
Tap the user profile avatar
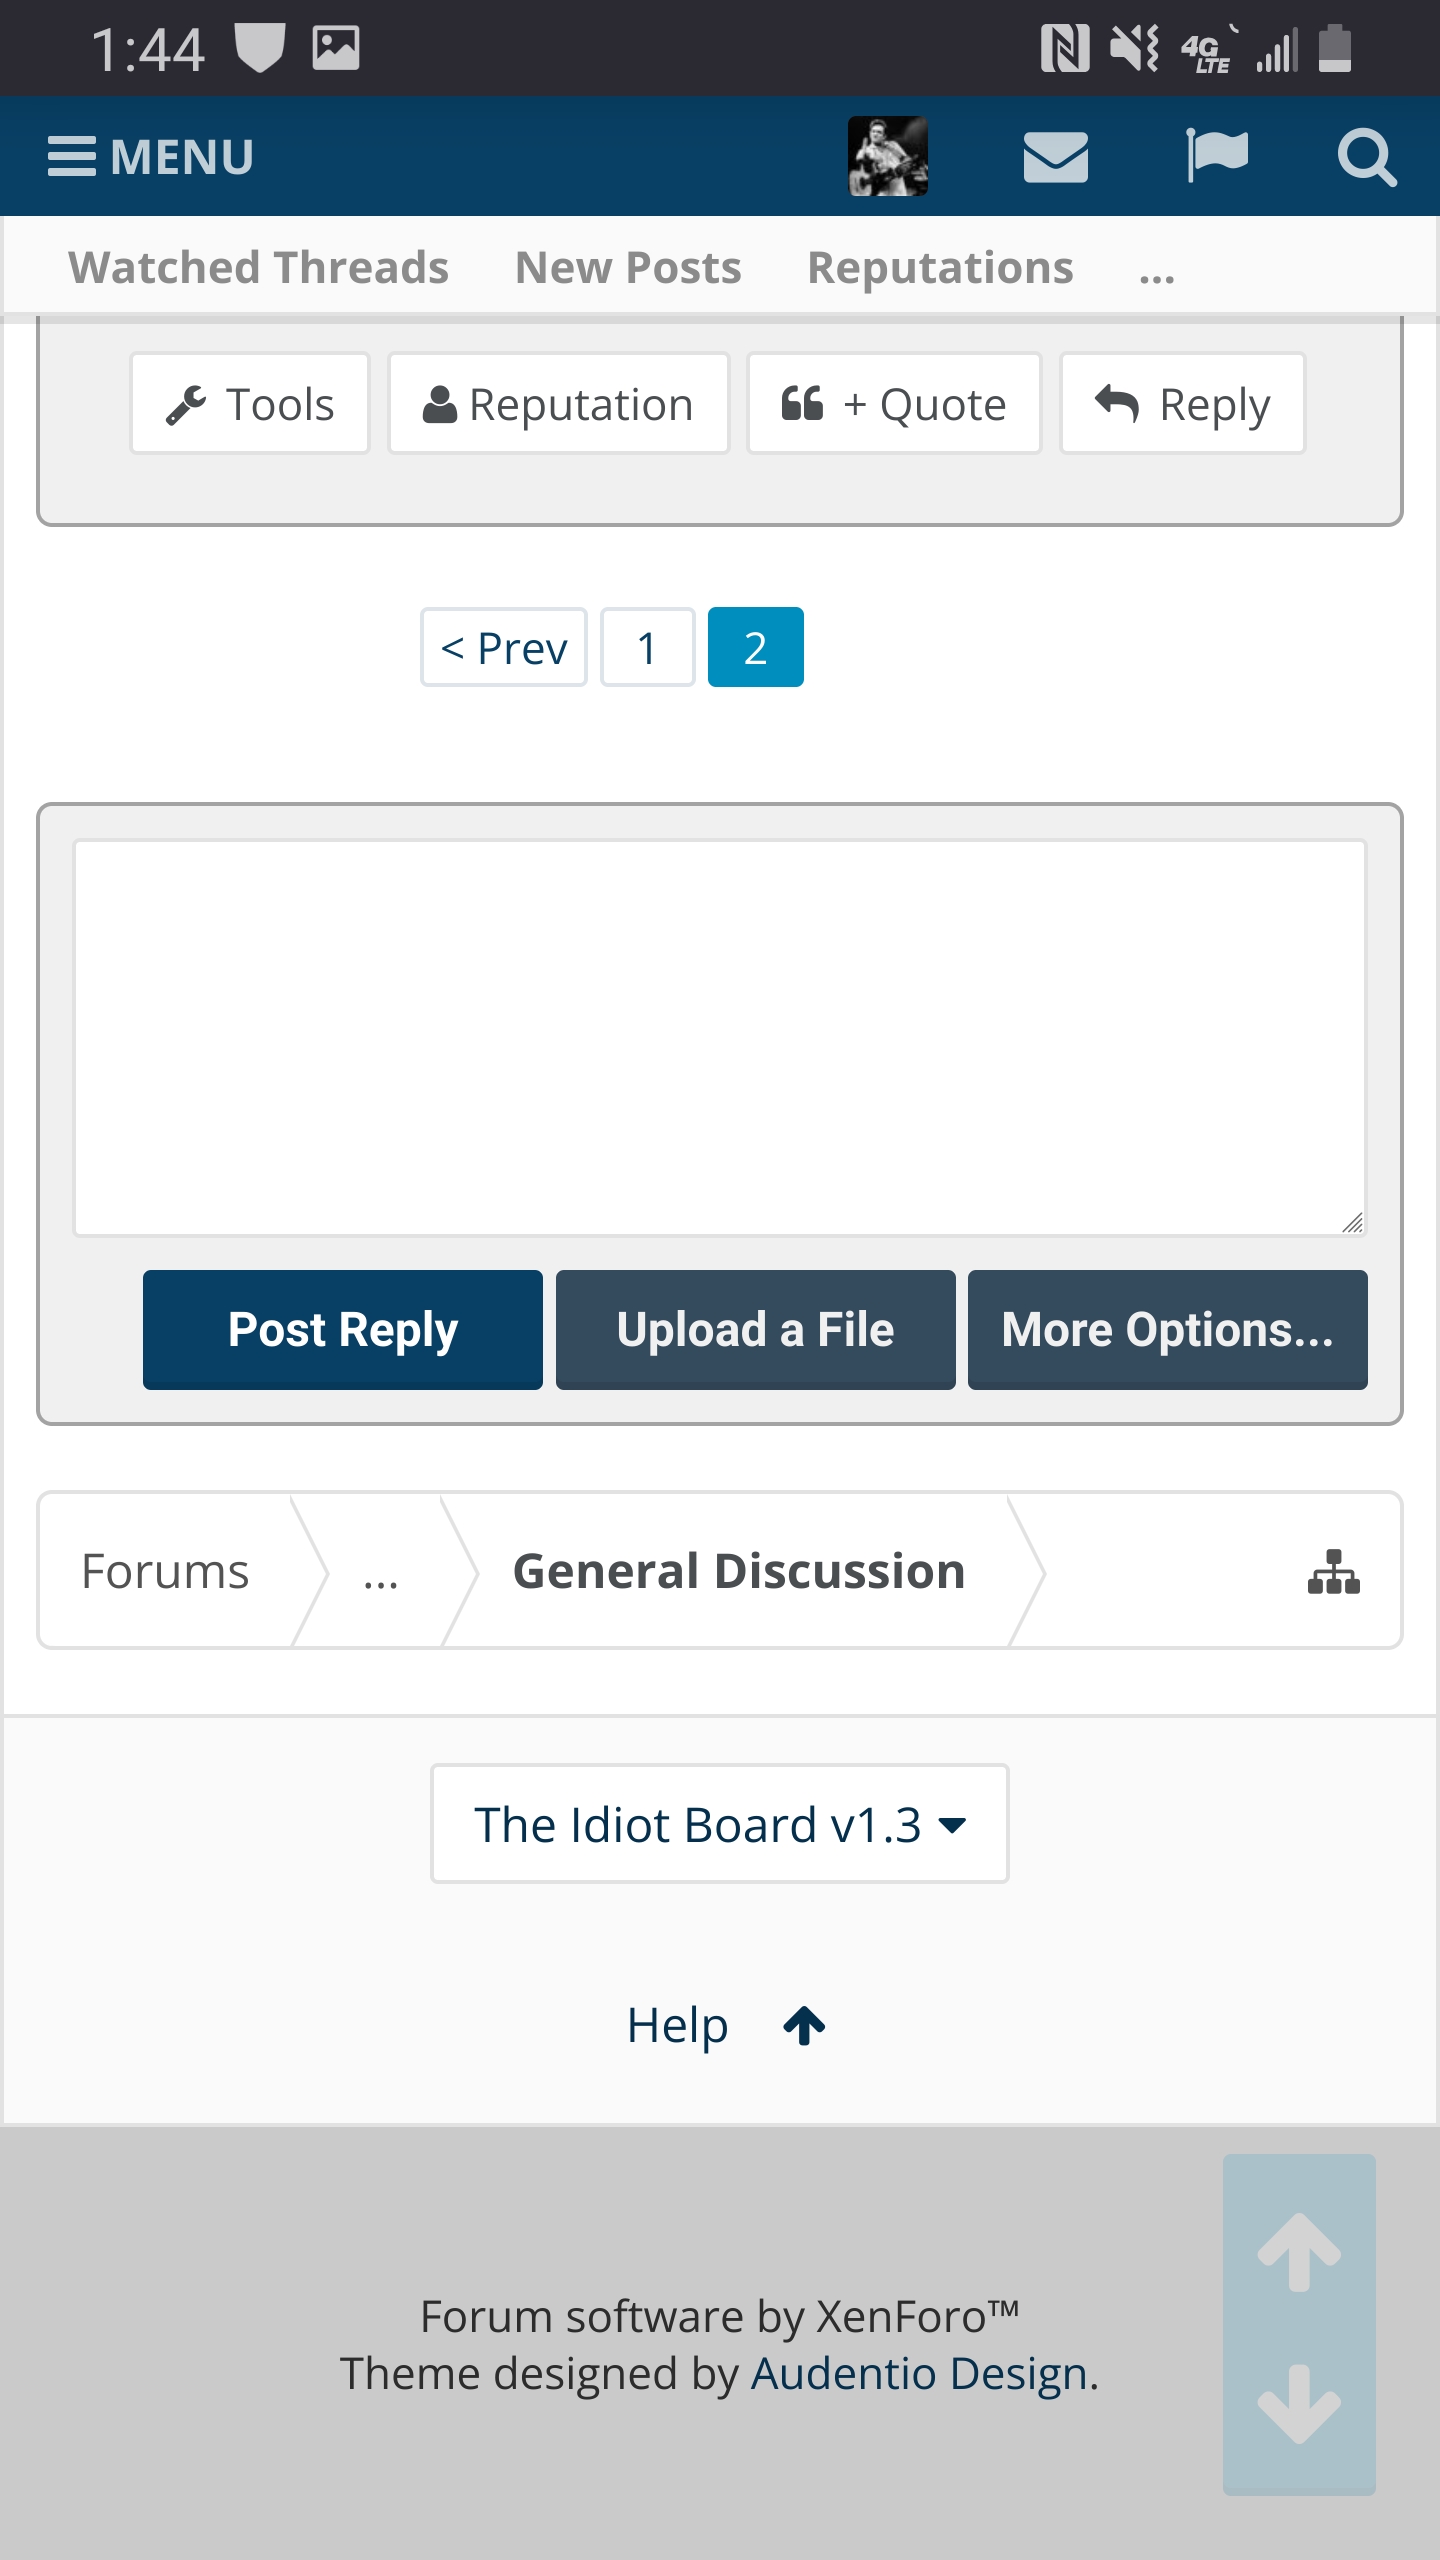coord(887,156)
